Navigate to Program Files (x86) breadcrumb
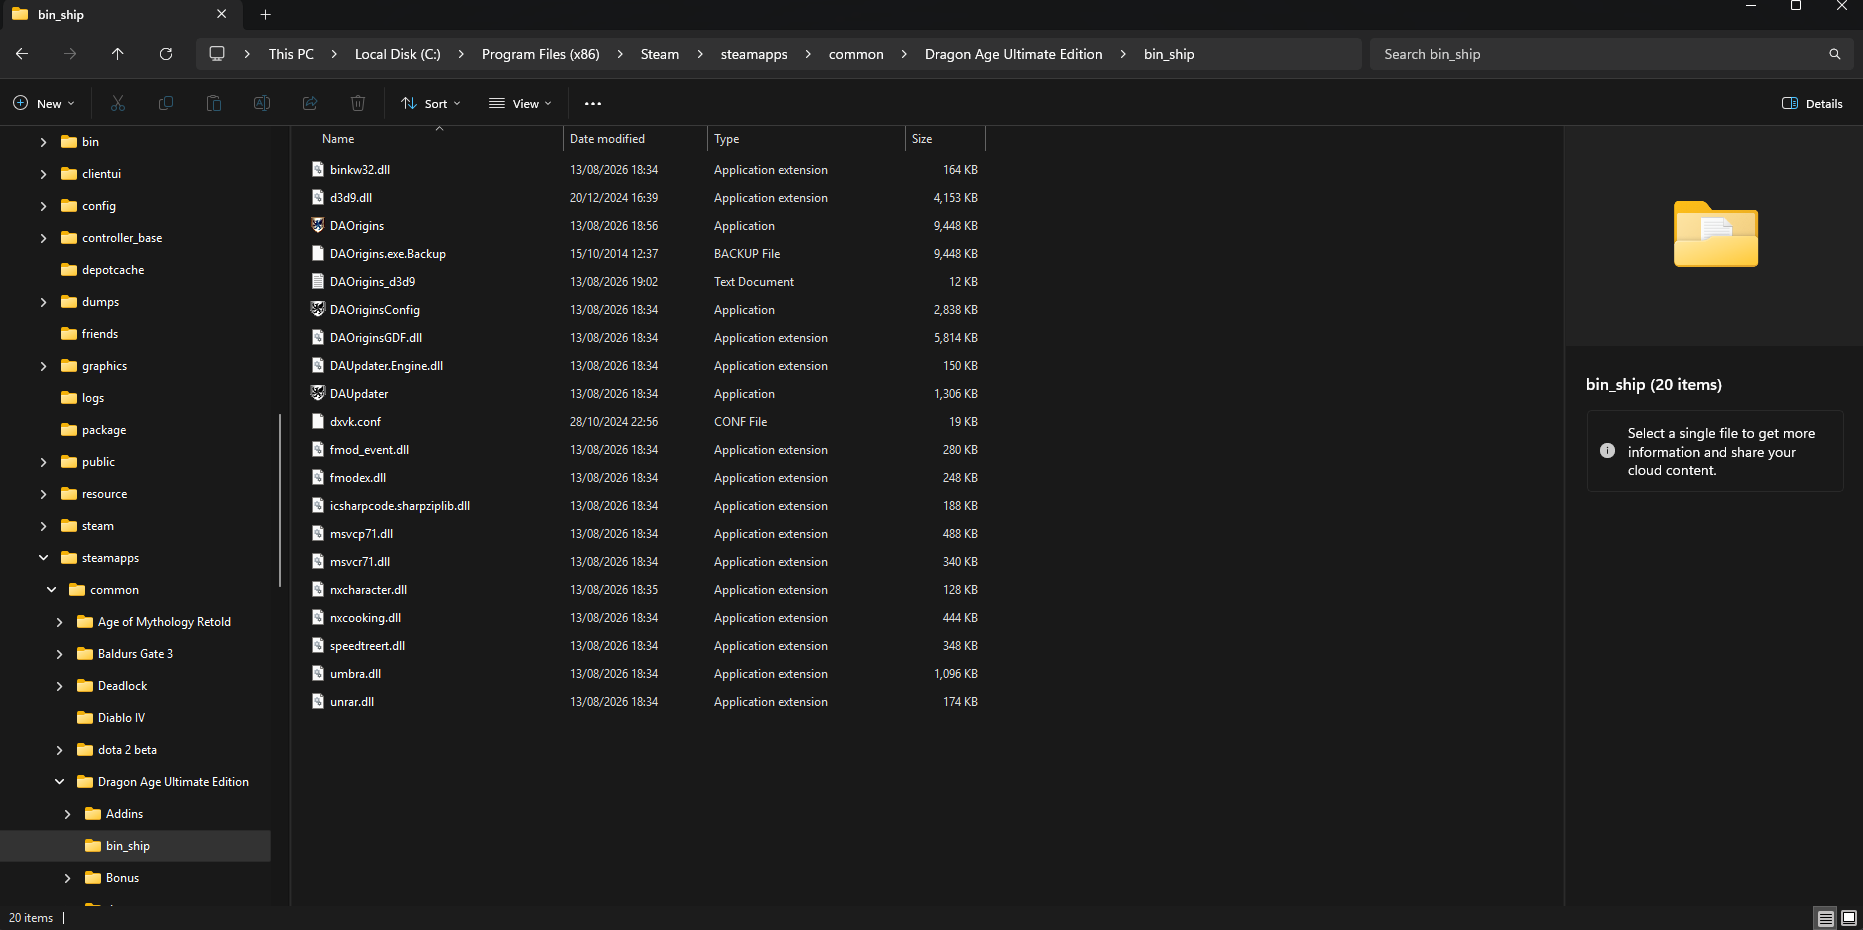Screen dimensions: 1863x930 pos(541,54)
